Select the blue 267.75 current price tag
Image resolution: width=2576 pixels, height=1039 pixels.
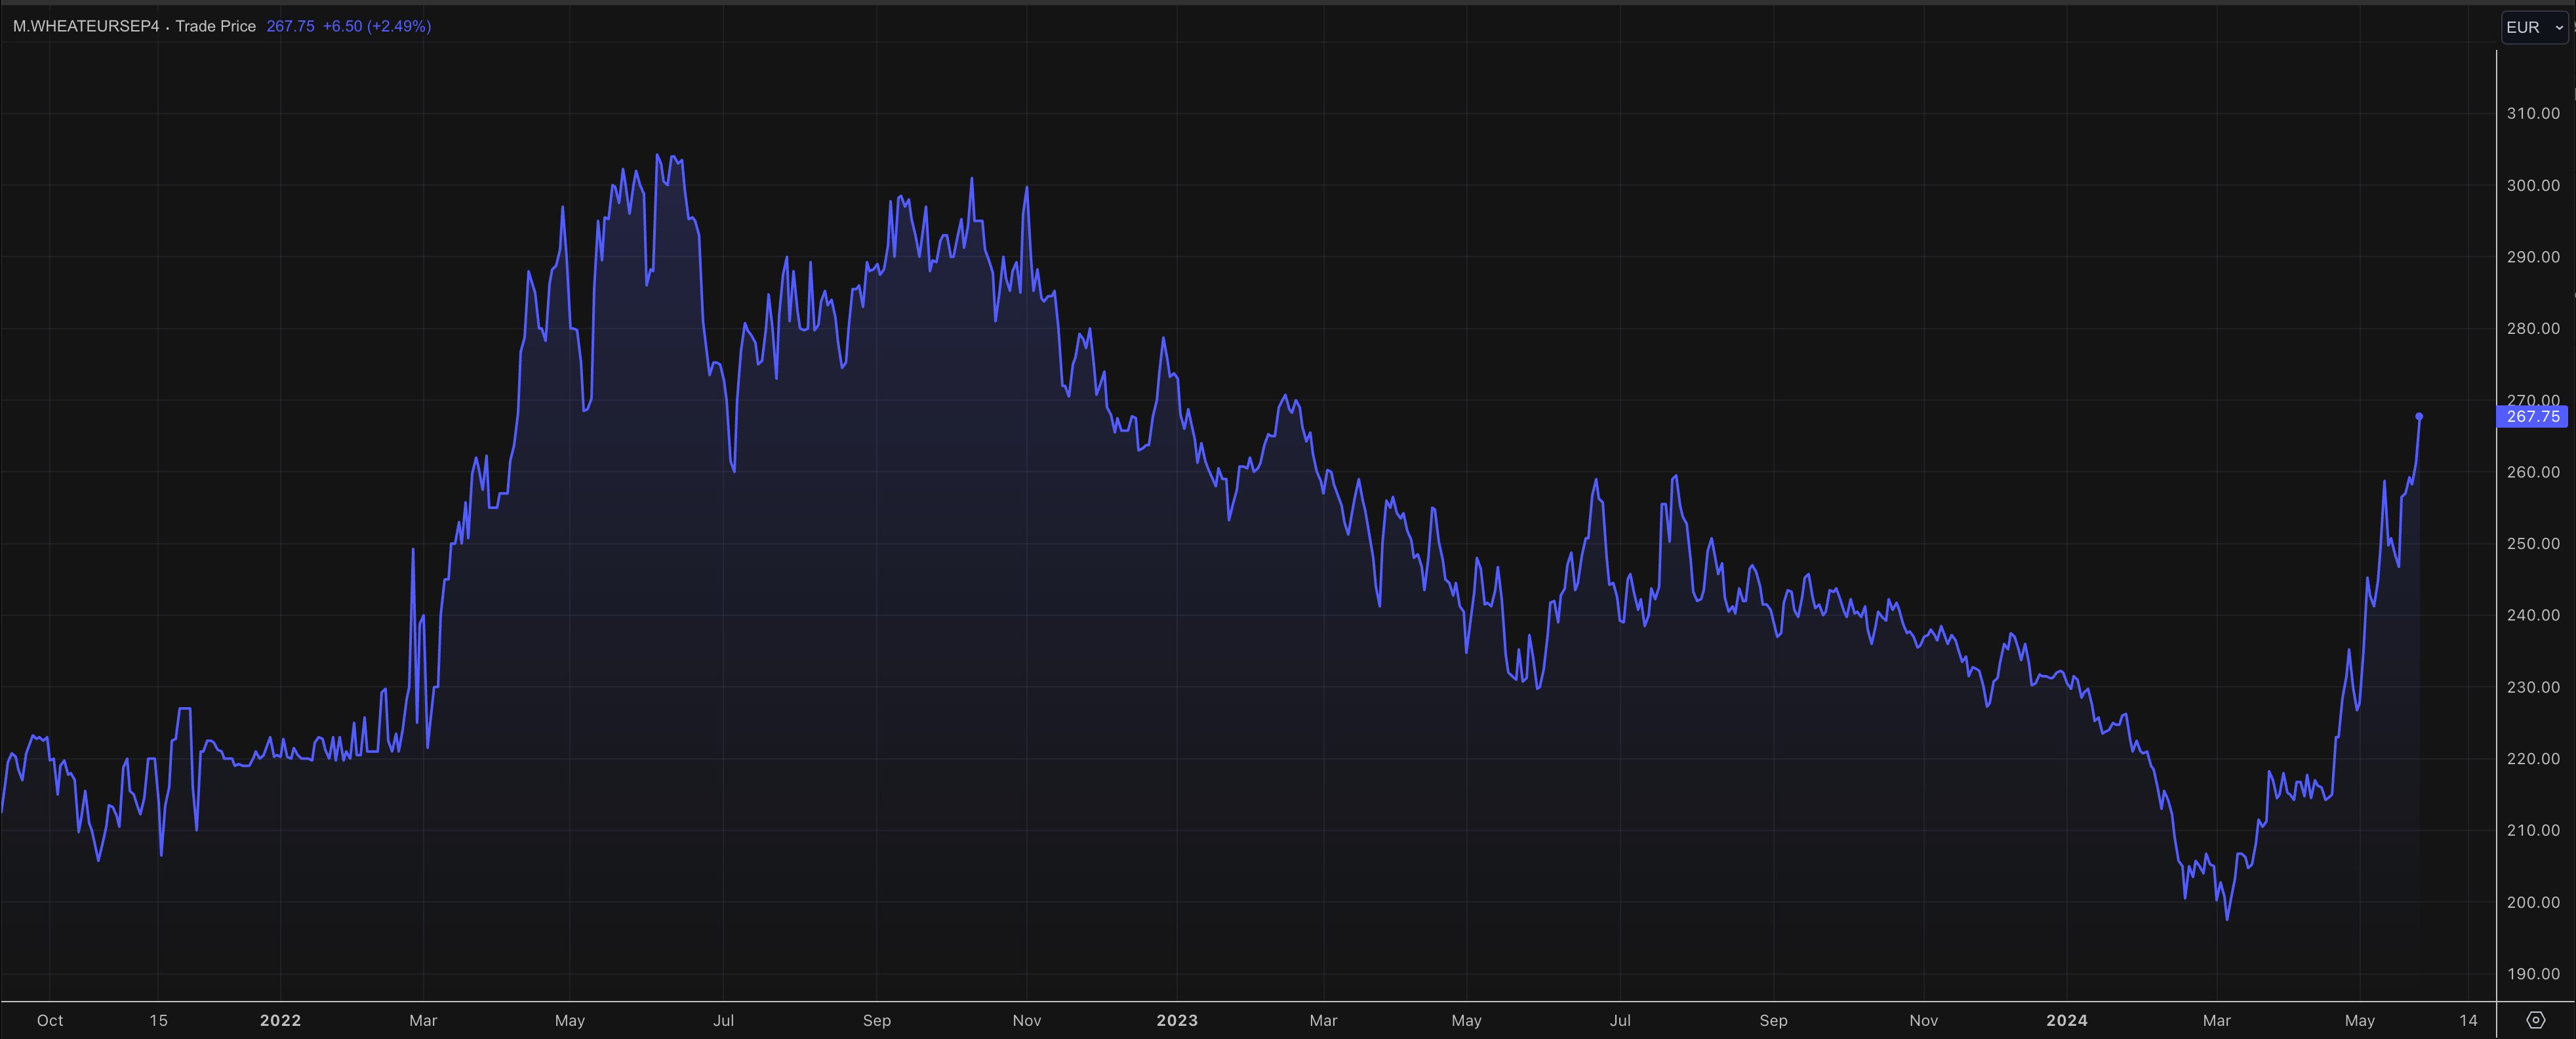[2531, 416]
